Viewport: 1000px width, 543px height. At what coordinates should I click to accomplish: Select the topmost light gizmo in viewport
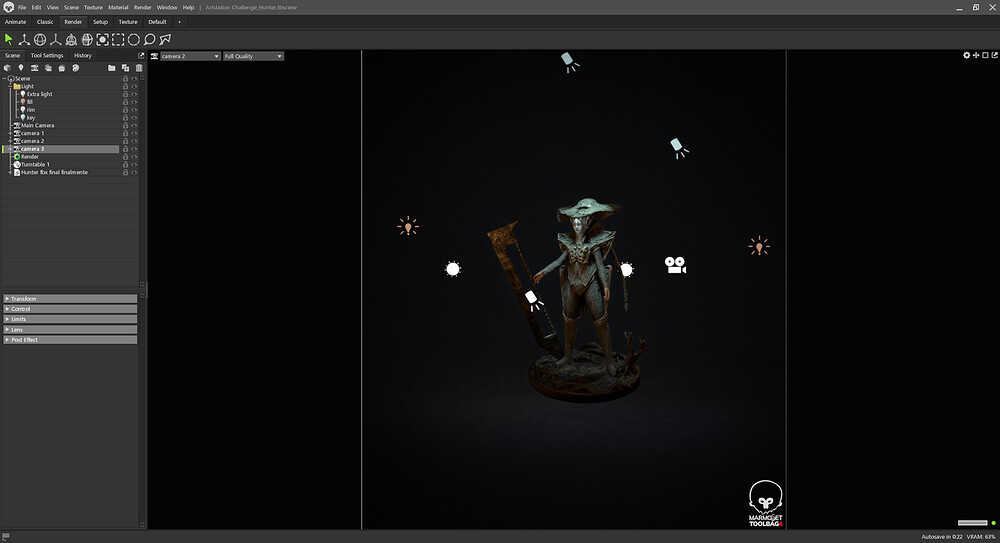[x=570, y=62]
